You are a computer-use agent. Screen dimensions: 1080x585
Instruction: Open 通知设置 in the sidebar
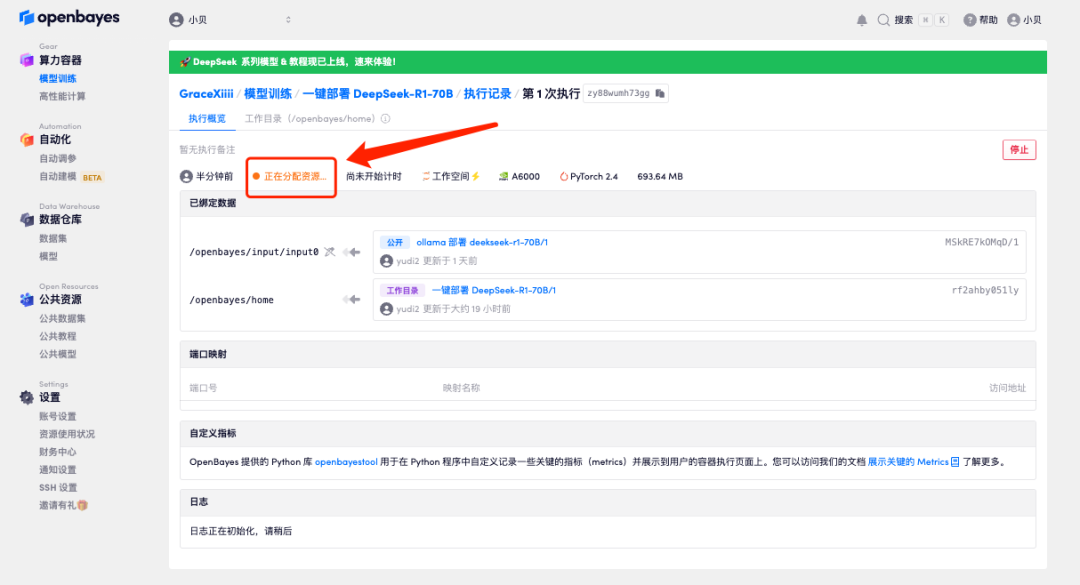coord(58,470)
